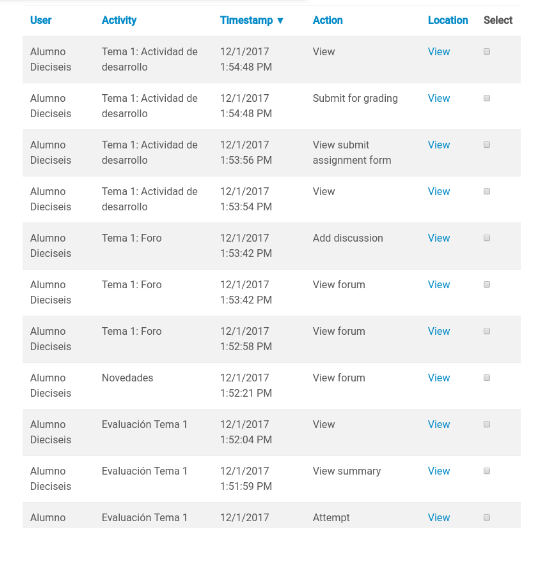Open View link for Add discussion entry
553x569 pixels.
[439, 238]
